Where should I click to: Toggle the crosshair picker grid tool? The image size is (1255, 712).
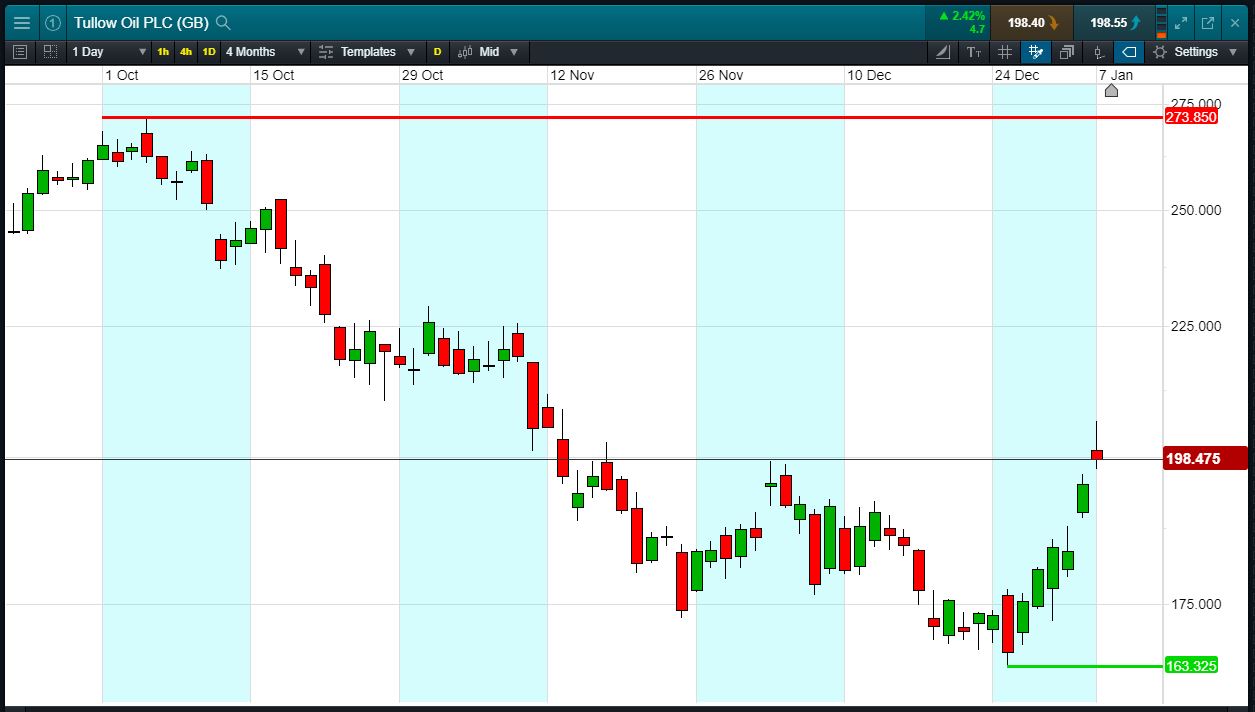pyautogui.click(x=1036, y=52)
